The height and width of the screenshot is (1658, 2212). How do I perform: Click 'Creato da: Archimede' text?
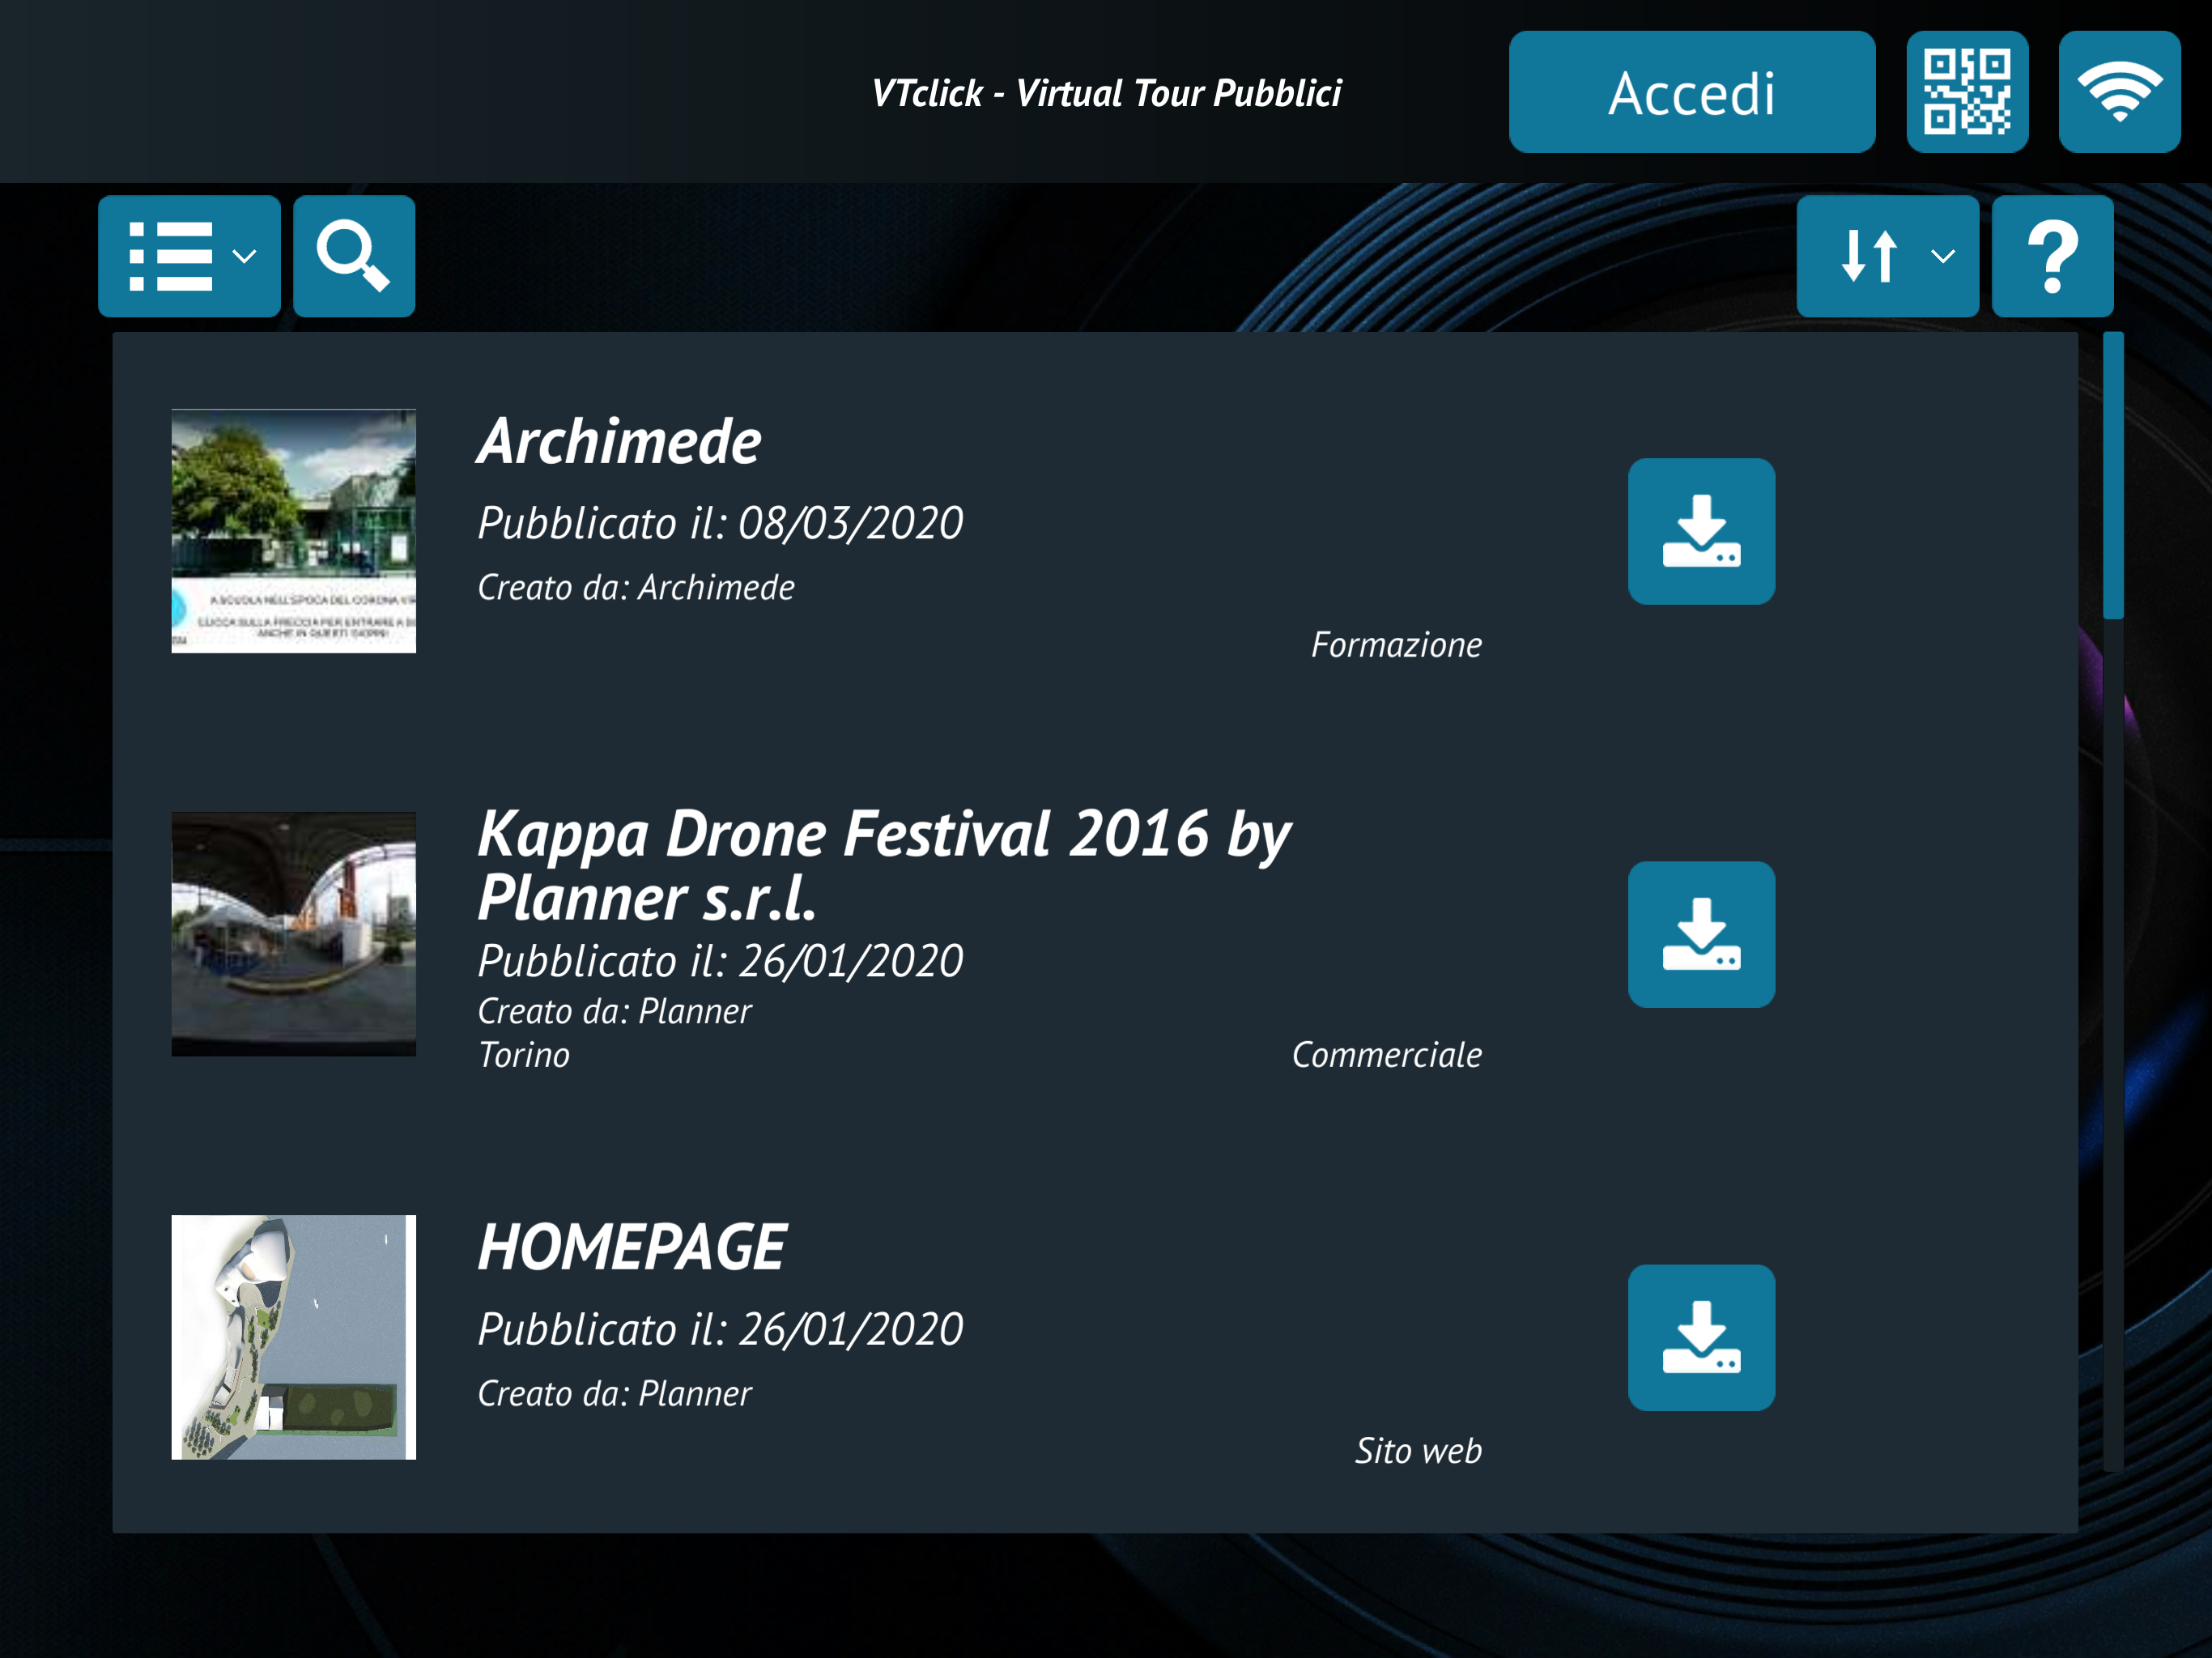click(636, 587)
